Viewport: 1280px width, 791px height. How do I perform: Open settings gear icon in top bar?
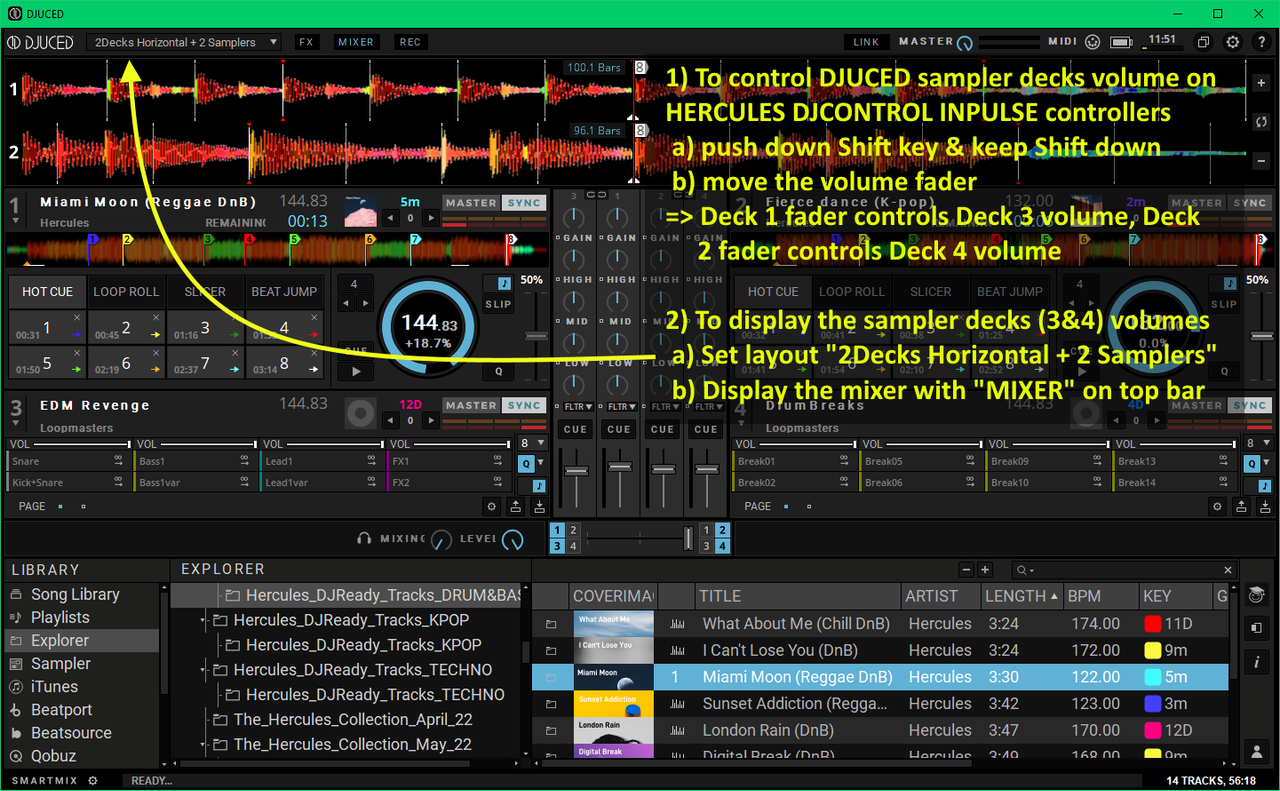tap(1233, 42)
